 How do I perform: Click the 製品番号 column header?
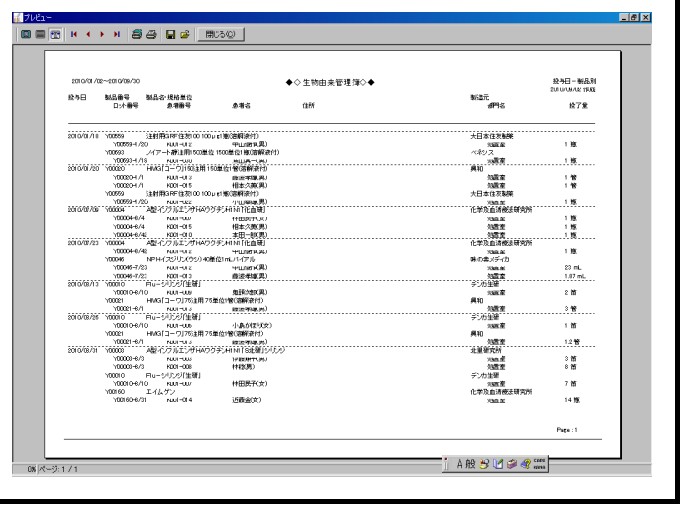117,97
